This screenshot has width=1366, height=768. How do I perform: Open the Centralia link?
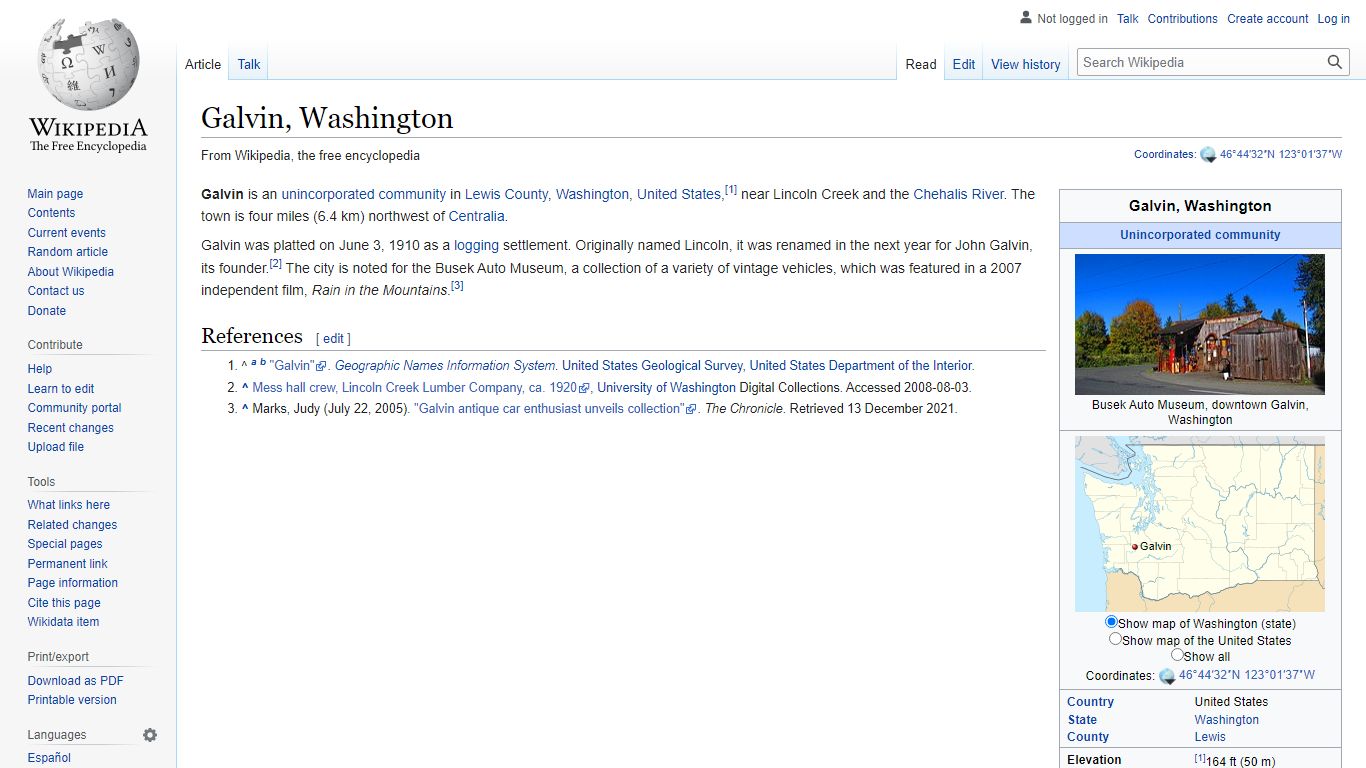coord(476,216)
